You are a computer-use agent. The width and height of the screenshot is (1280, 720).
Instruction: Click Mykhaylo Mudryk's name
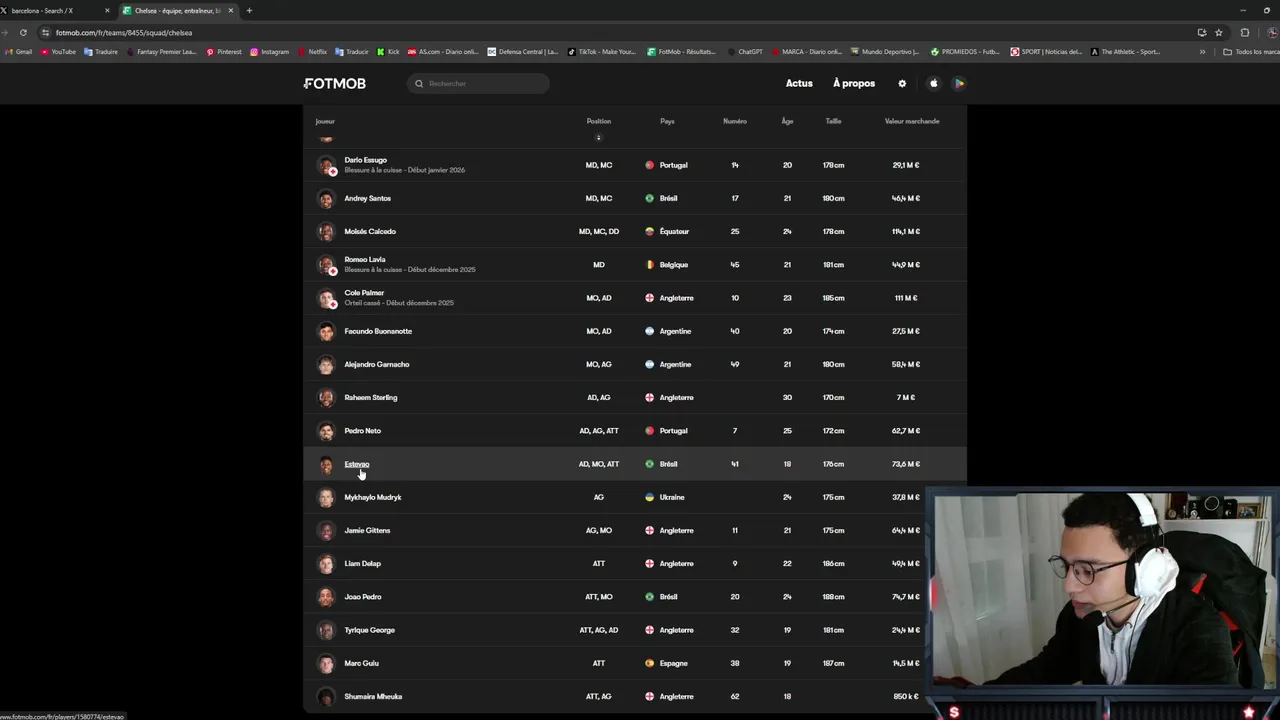[x=373, y=497]
